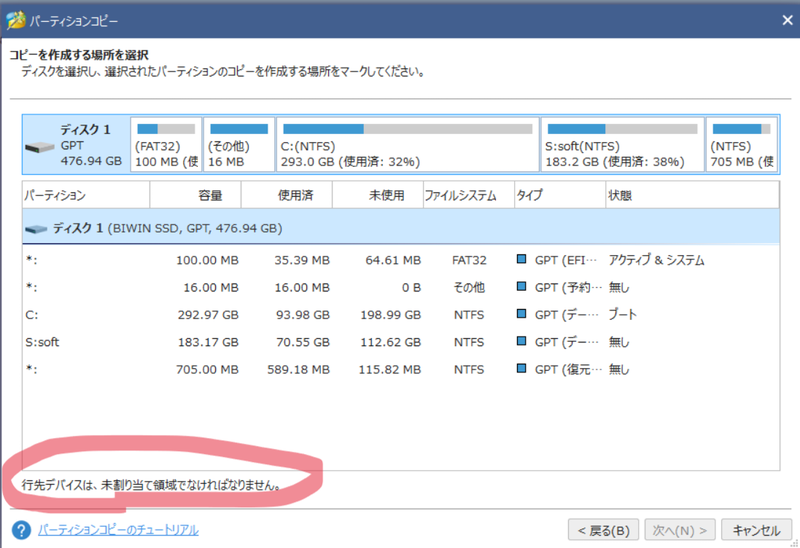This screenshot has height=548, width=800.
Task: Click the 次へ(N) > button
Action: (680, 530)
